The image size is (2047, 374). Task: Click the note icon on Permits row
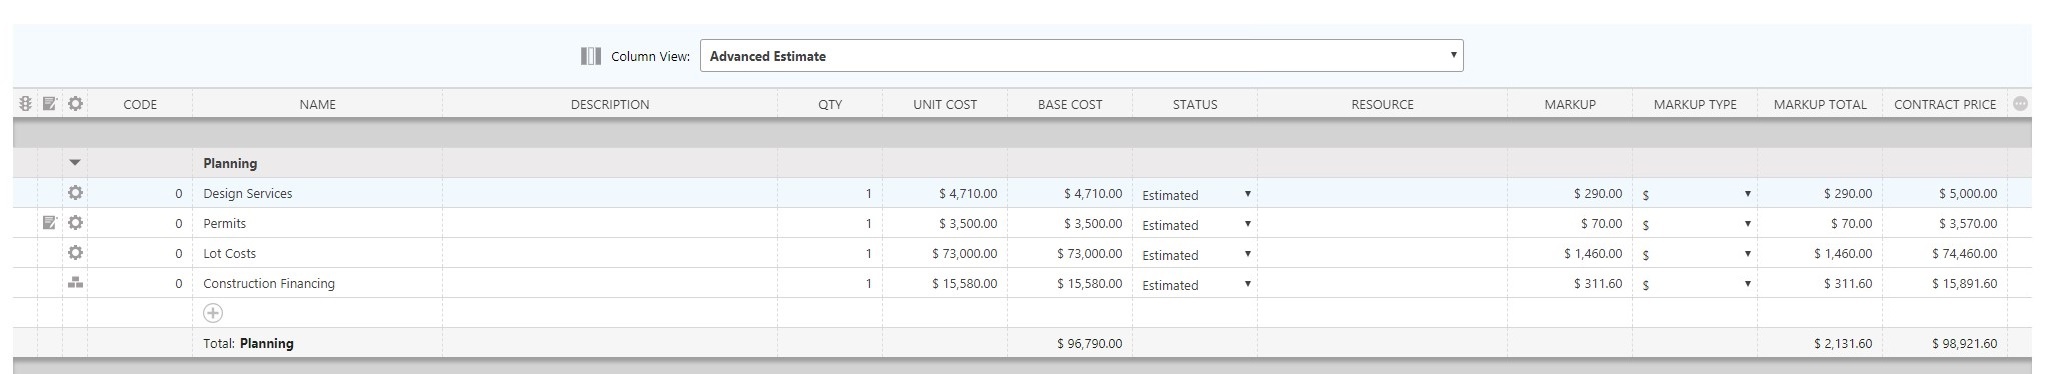click(x=50, y=223)
